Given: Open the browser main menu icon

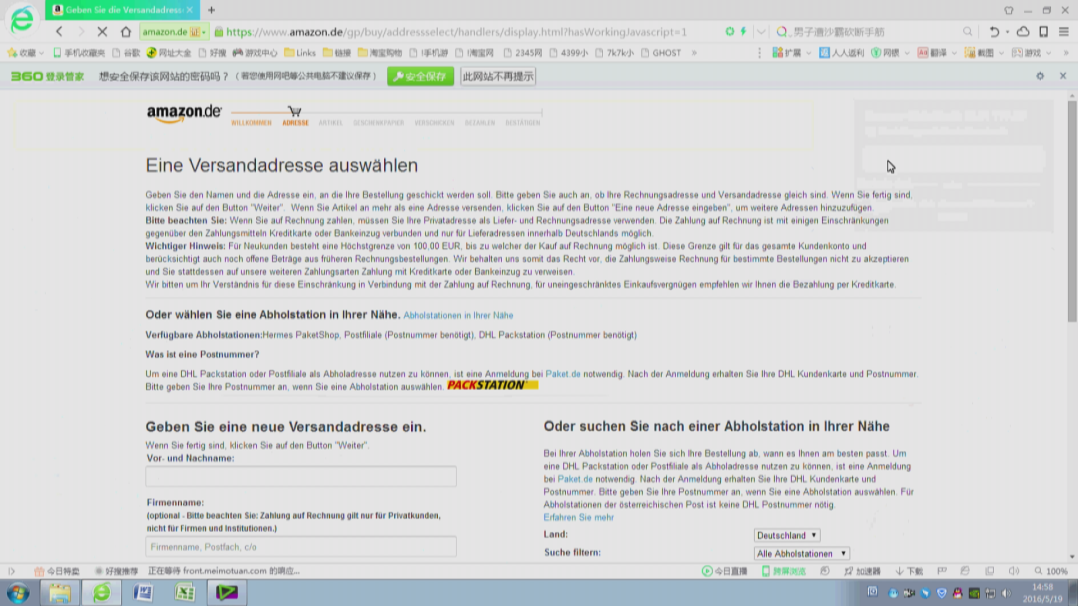Looking at the screenshot, I should point(1064,32).
